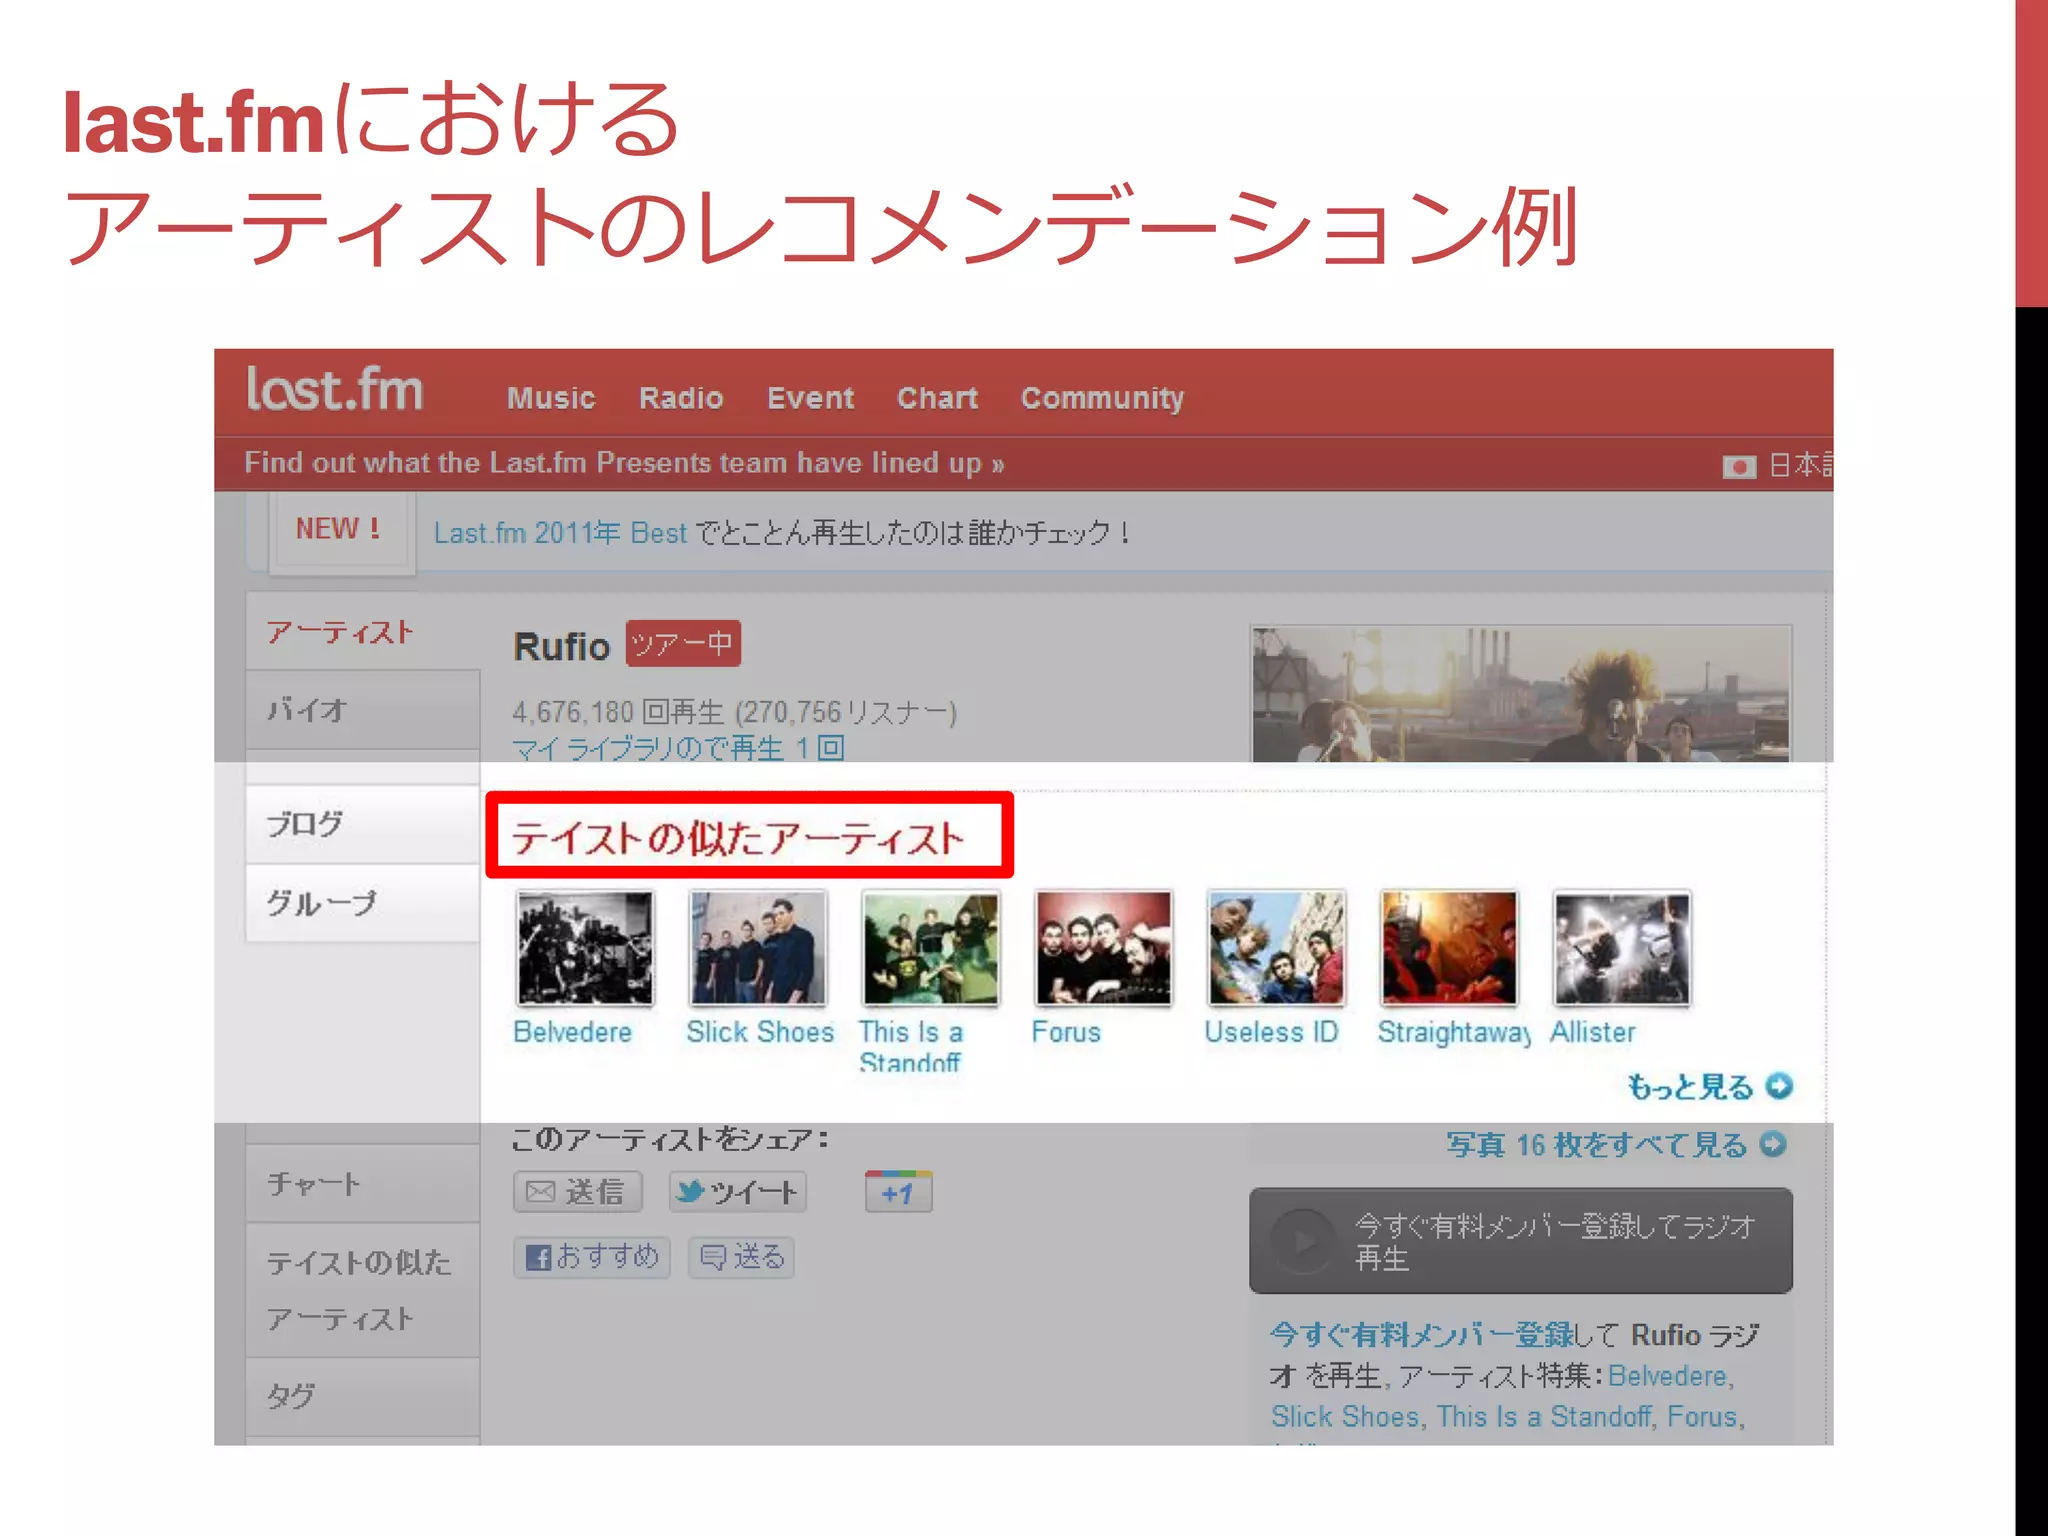Select the バイオ sidebar tab
This screenshot has width=2048, height=1536.
tap(363, 710)
